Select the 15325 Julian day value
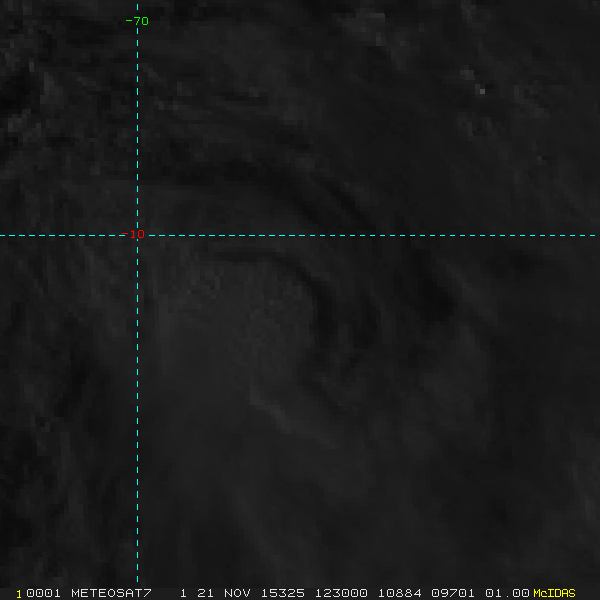This screenshot has height=600, width=600. tap(283, 593)
